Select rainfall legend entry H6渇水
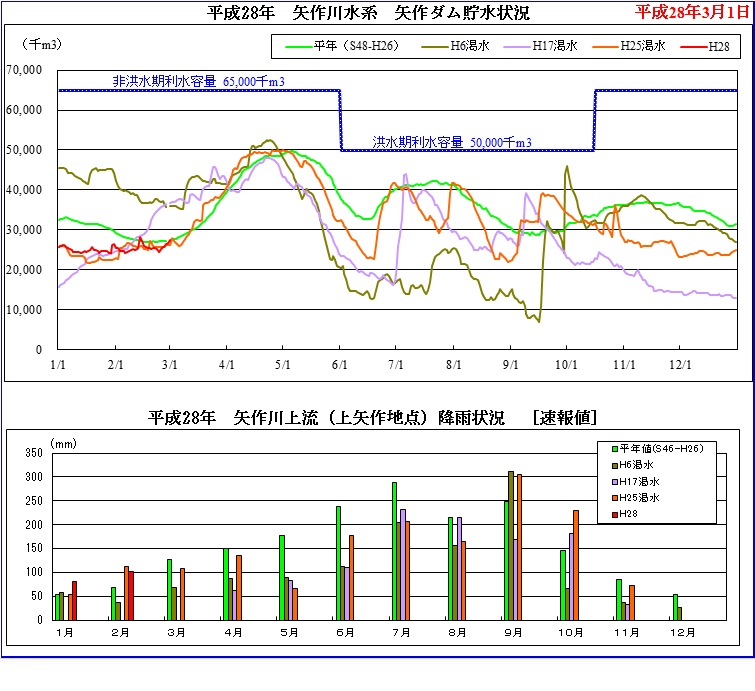This screenshot has width=755, height=691. tap(633, 465)
